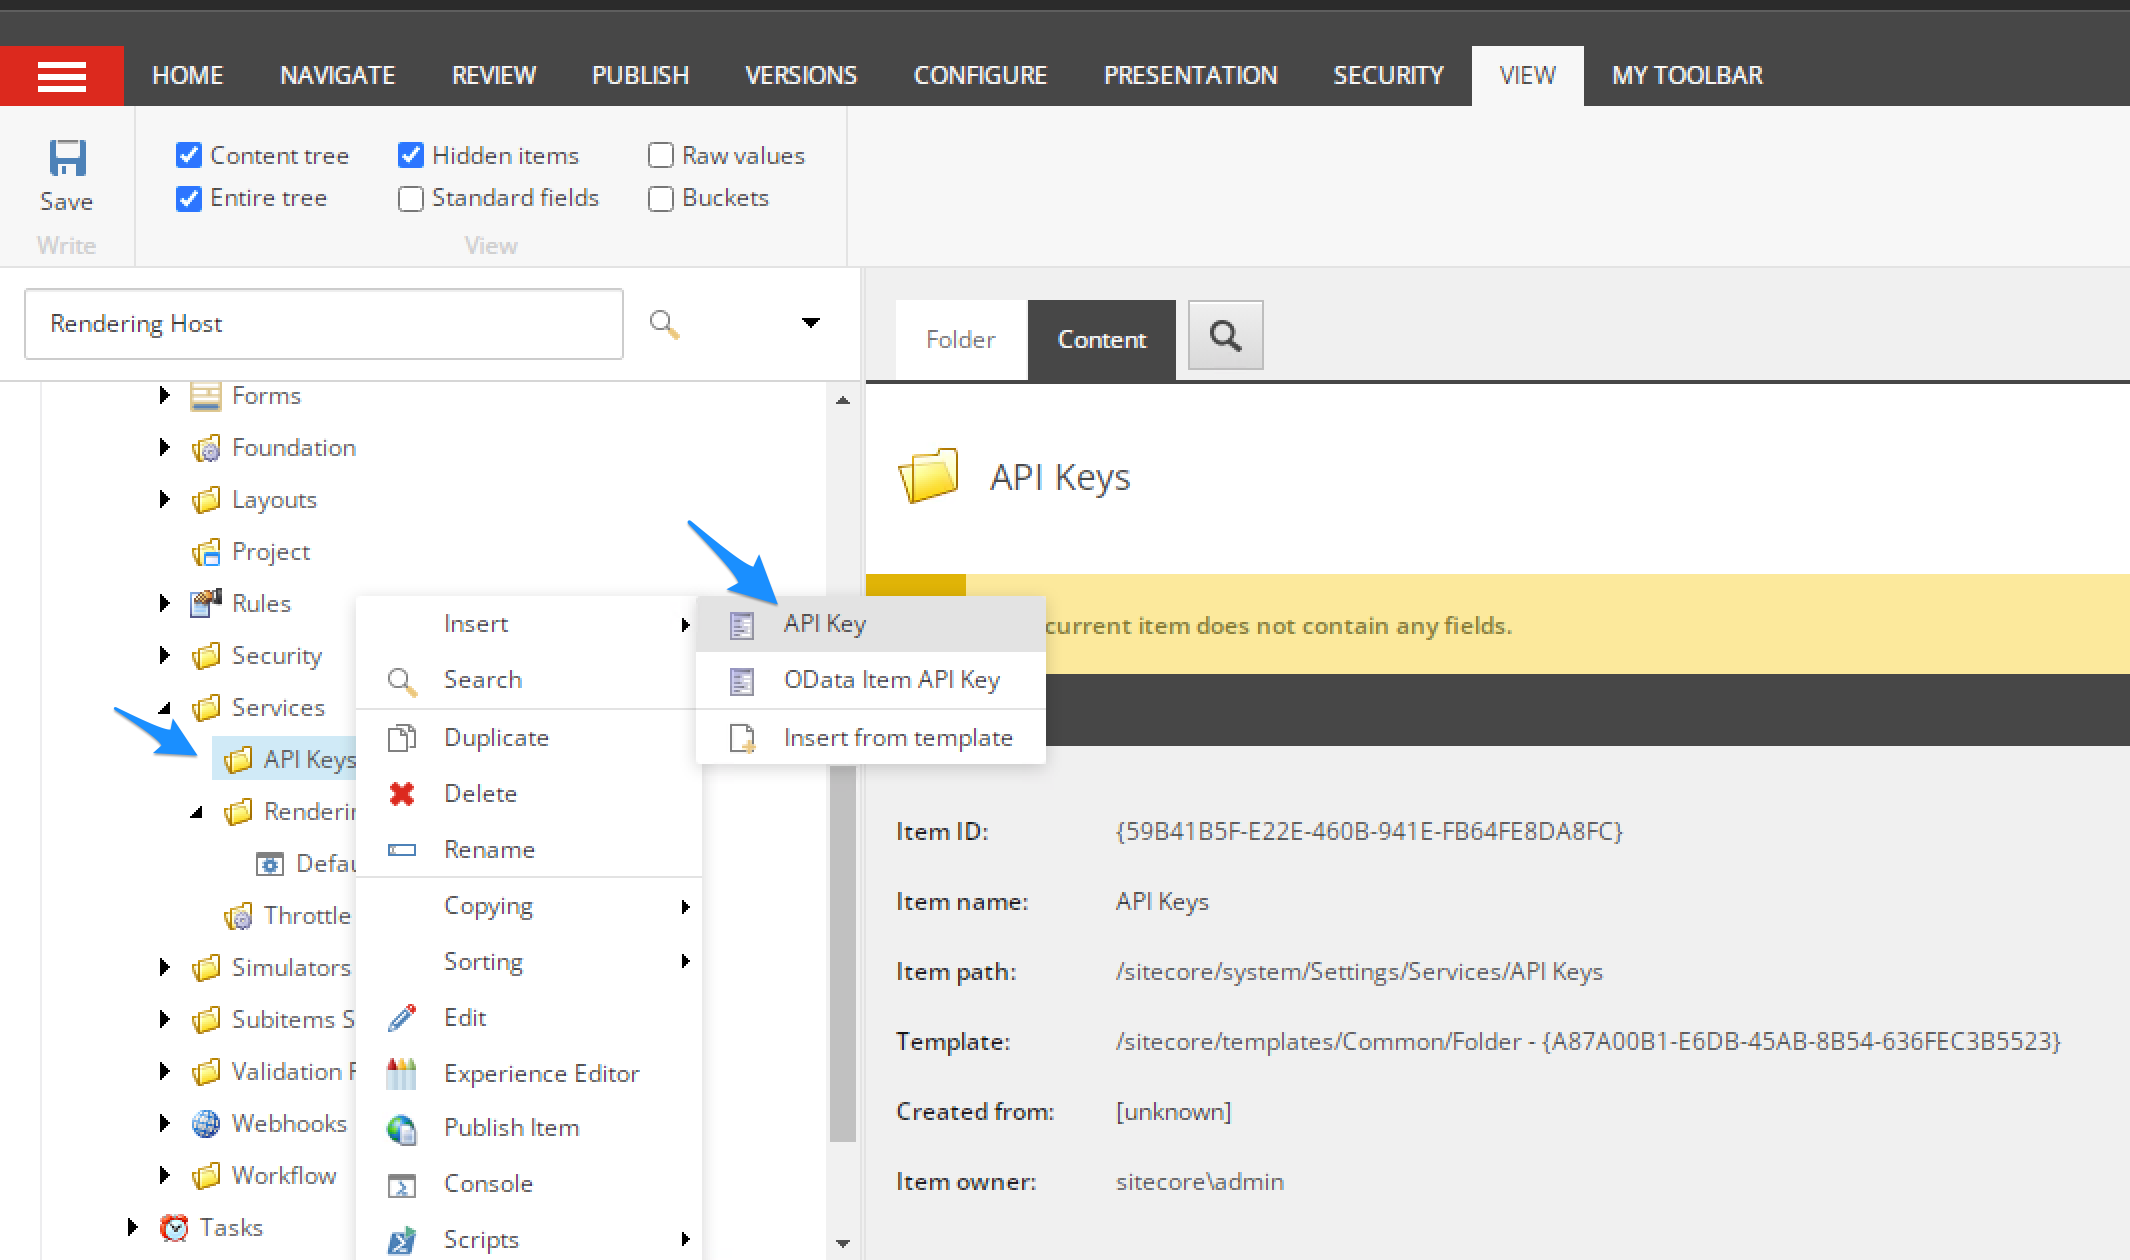Uncheck the Content tree checkbox
This screenshot has height=1260, width=2130.
189,155
